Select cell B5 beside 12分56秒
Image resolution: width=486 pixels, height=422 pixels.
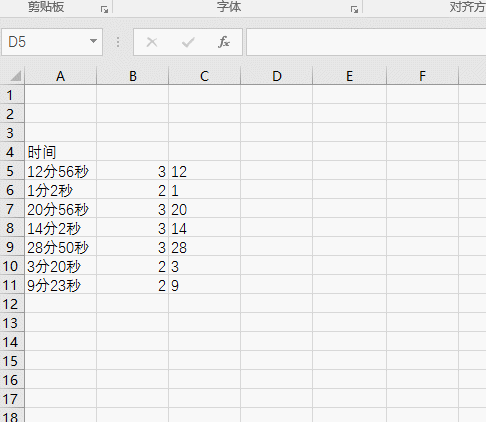[x=133, y=171]
